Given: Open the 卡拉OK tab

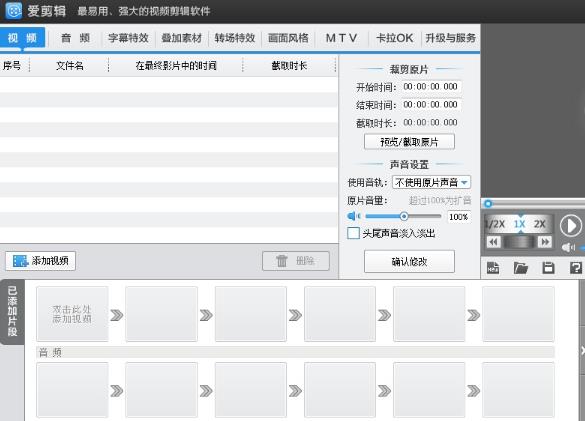Looking at the screenshot, I should pos(395,38).
